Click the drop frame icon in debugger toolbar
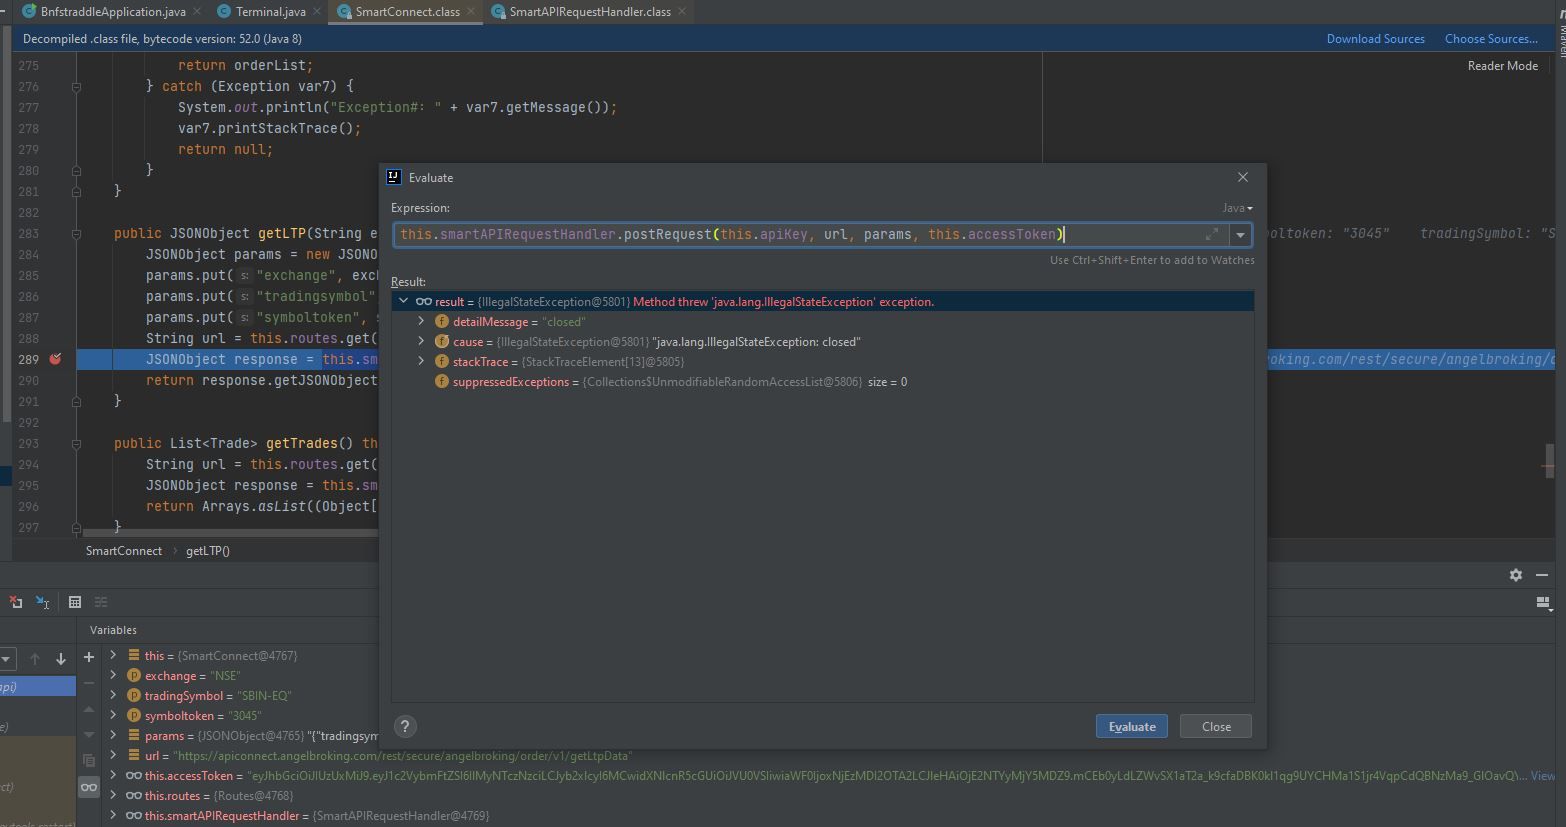Viewport: 1566px width, 827px height. pos(16,602)
